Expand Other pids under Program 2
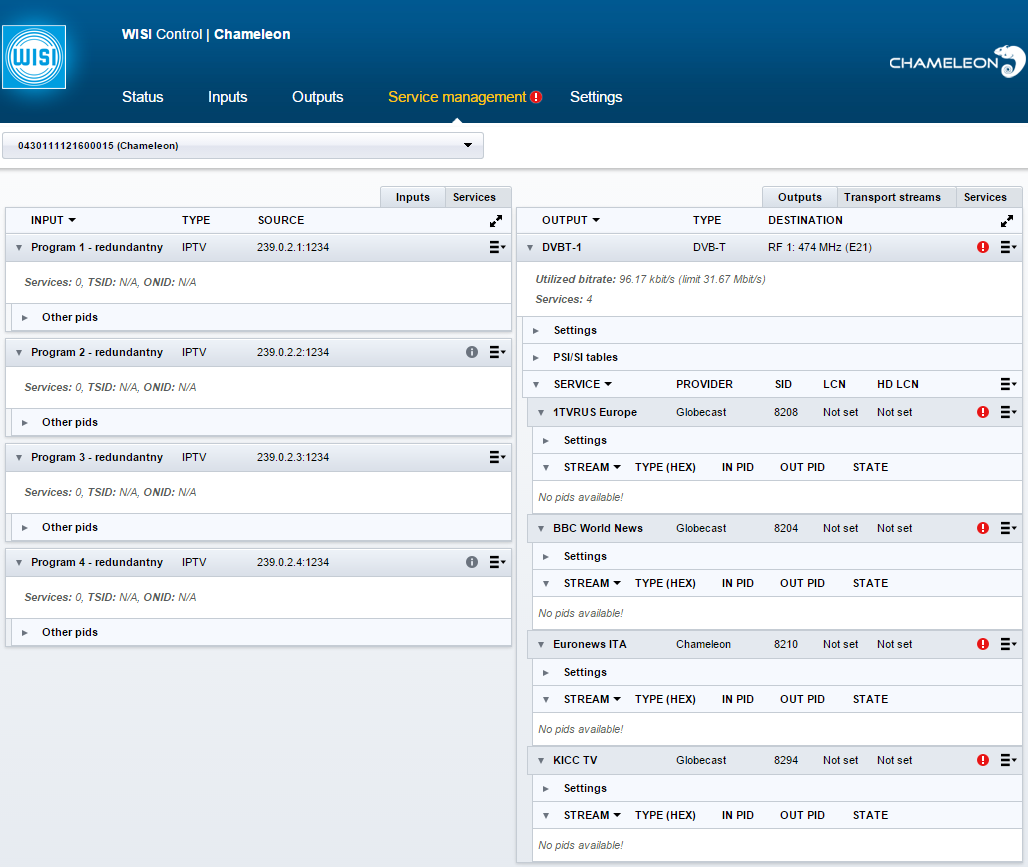 pyautogui.click(x=25, y=422)
